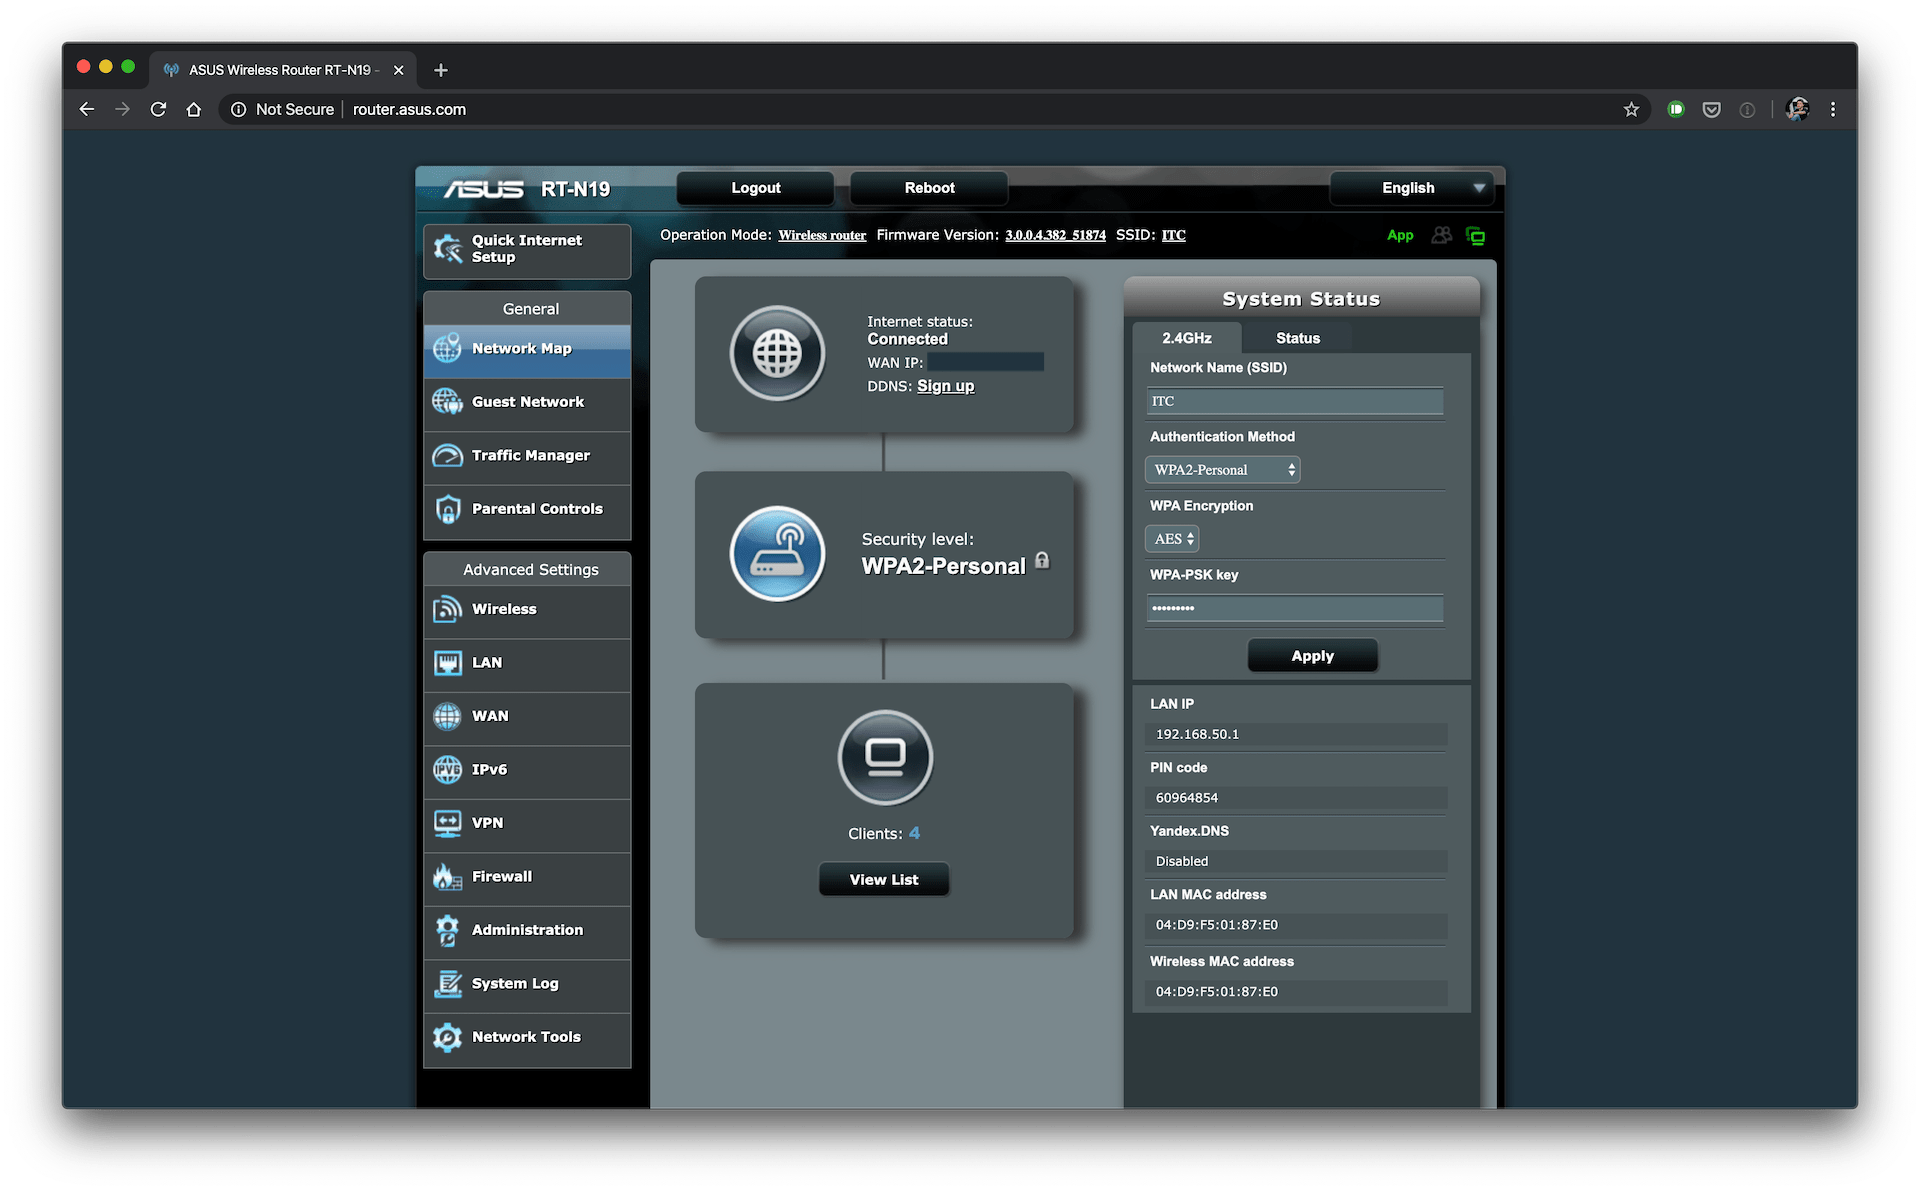Click the Reboot button
The image size is (1920, 1191).
coord(929,188)
